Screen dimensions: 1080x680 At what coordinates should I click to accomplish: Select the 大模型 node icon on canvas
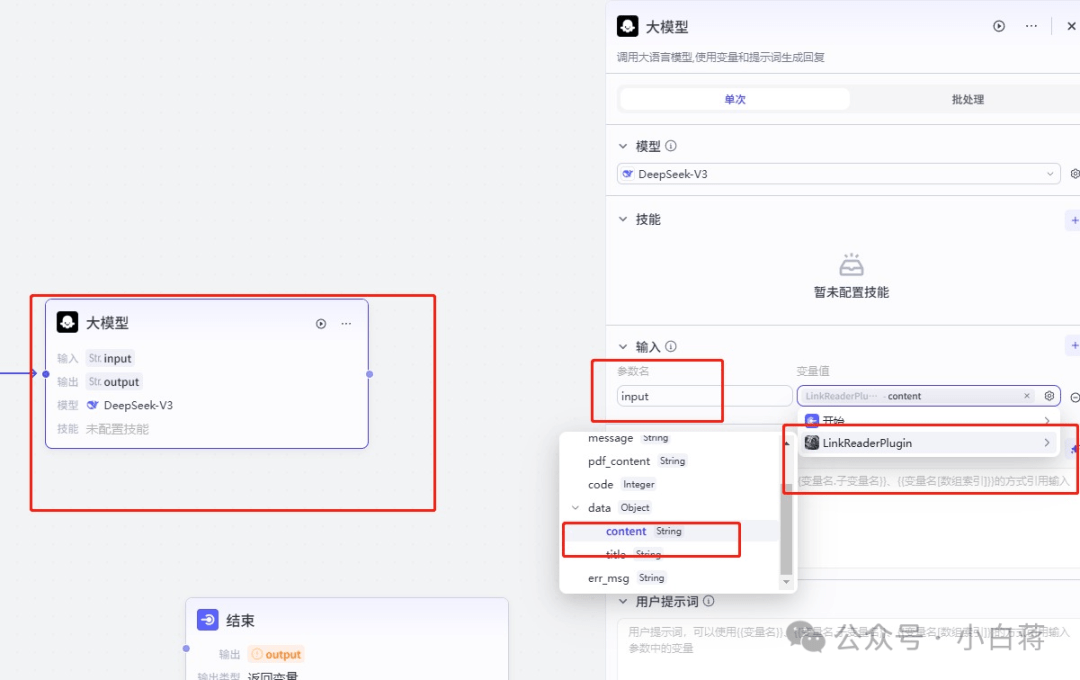coord(68,322)
